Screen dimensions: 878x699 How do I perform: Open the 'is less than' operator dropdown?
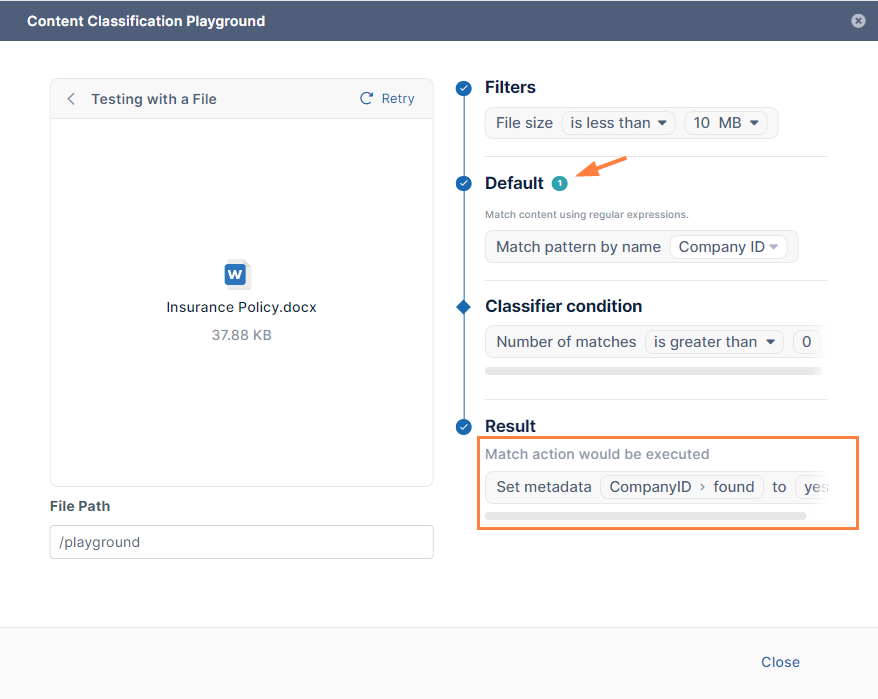618,123
